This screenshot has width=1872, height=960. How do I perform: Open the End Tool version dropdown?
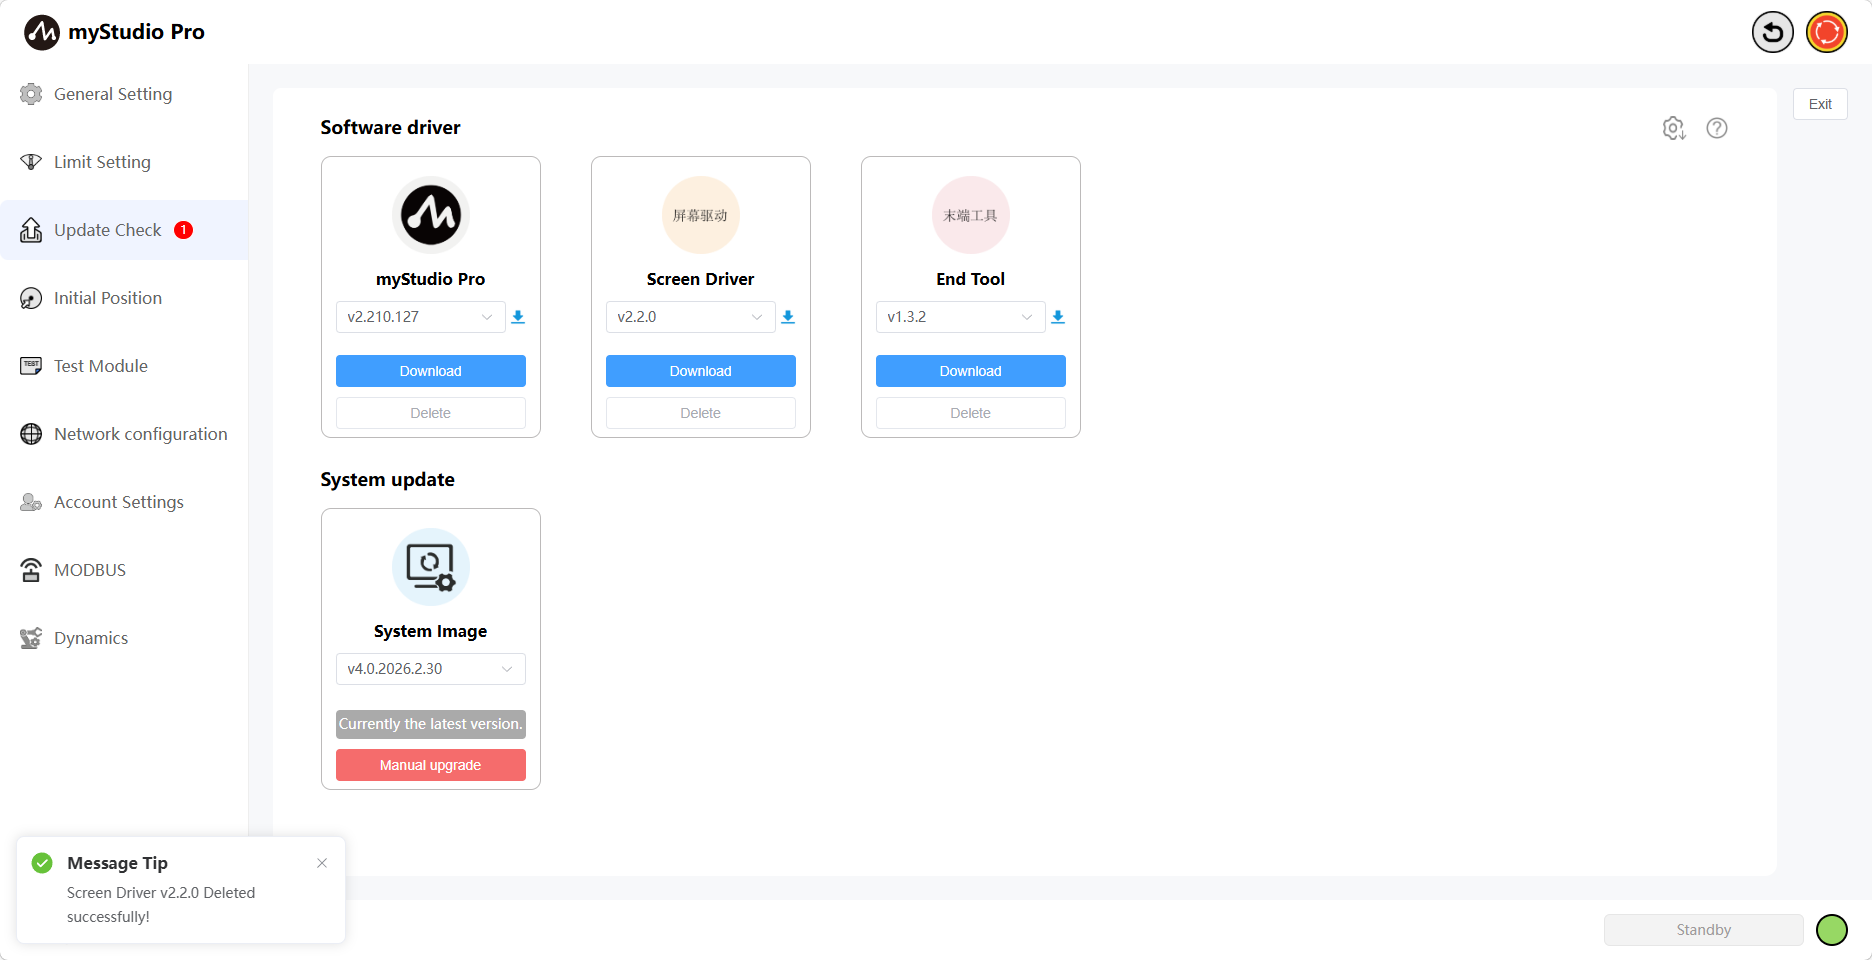pyautogui.click(x=960, y=317)
